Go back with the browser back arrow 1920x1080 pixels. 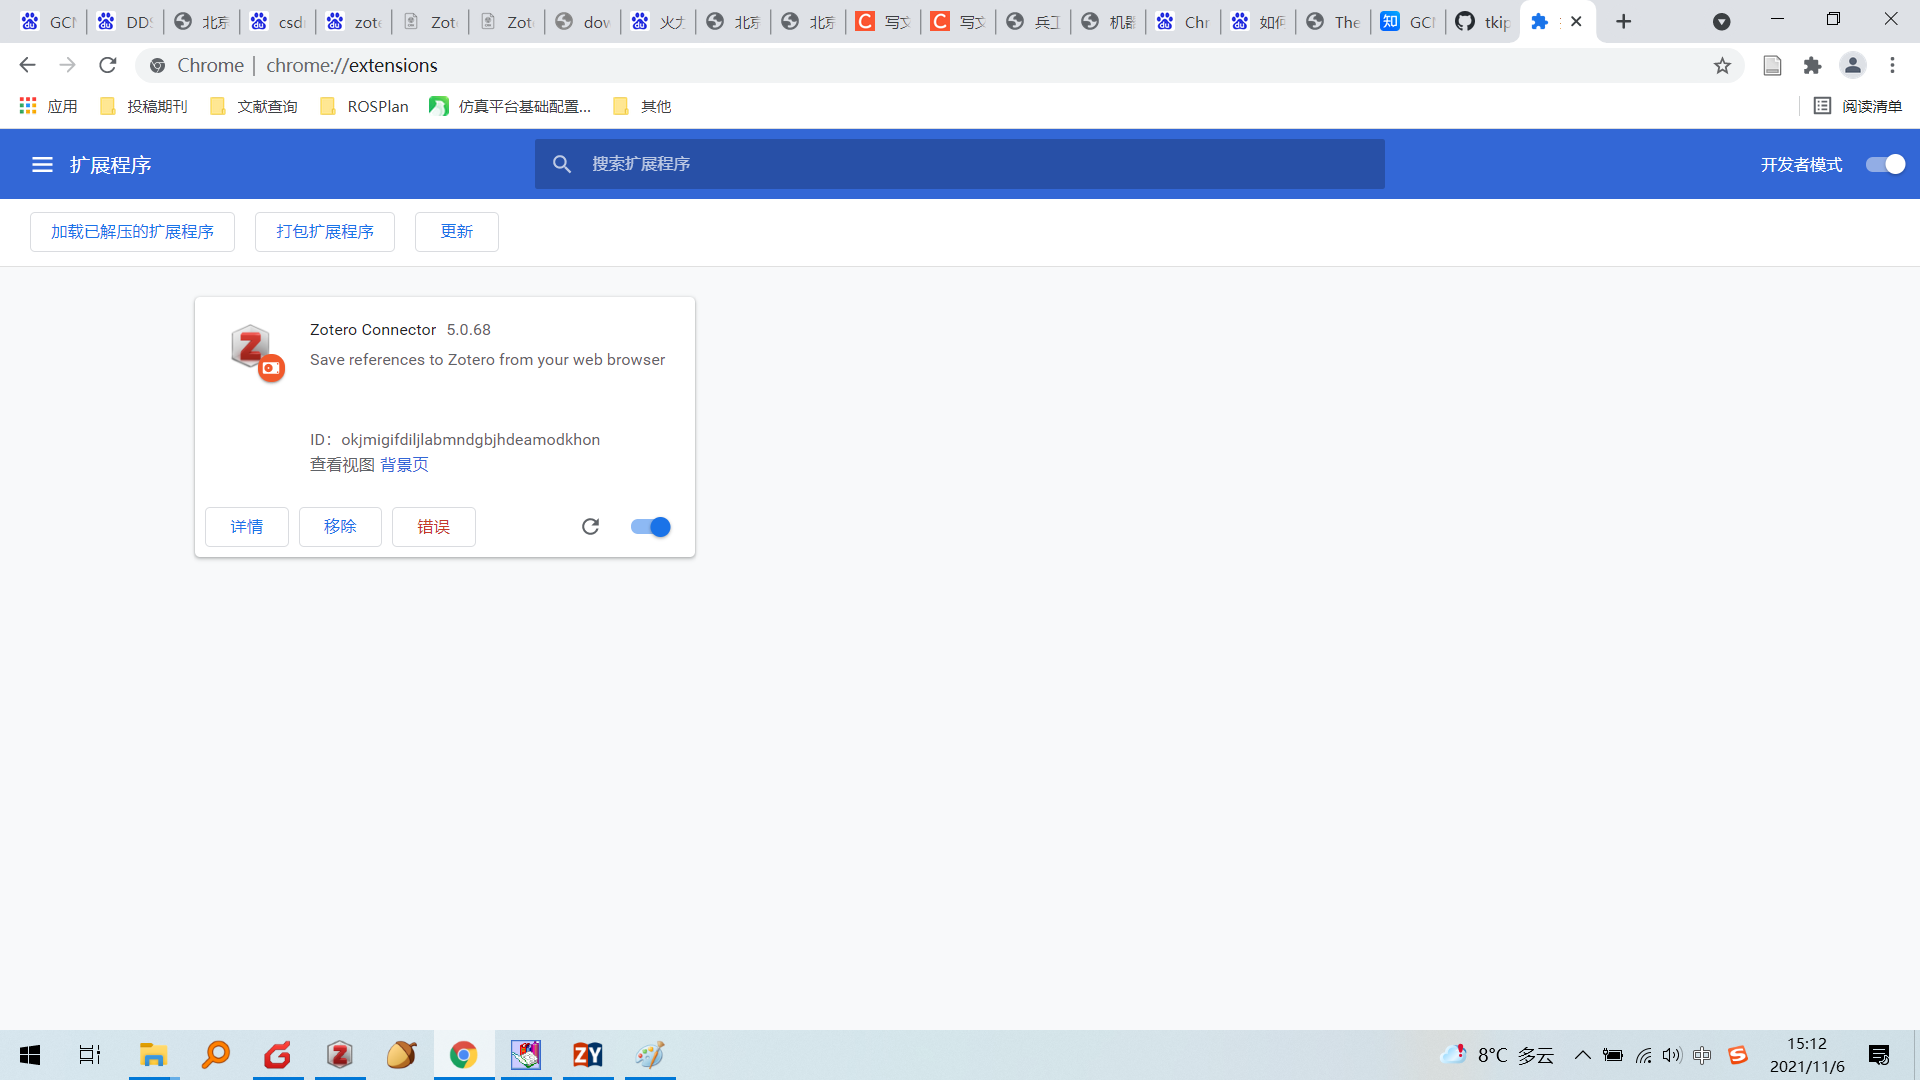pyautogui.click(x=27, y=65)
